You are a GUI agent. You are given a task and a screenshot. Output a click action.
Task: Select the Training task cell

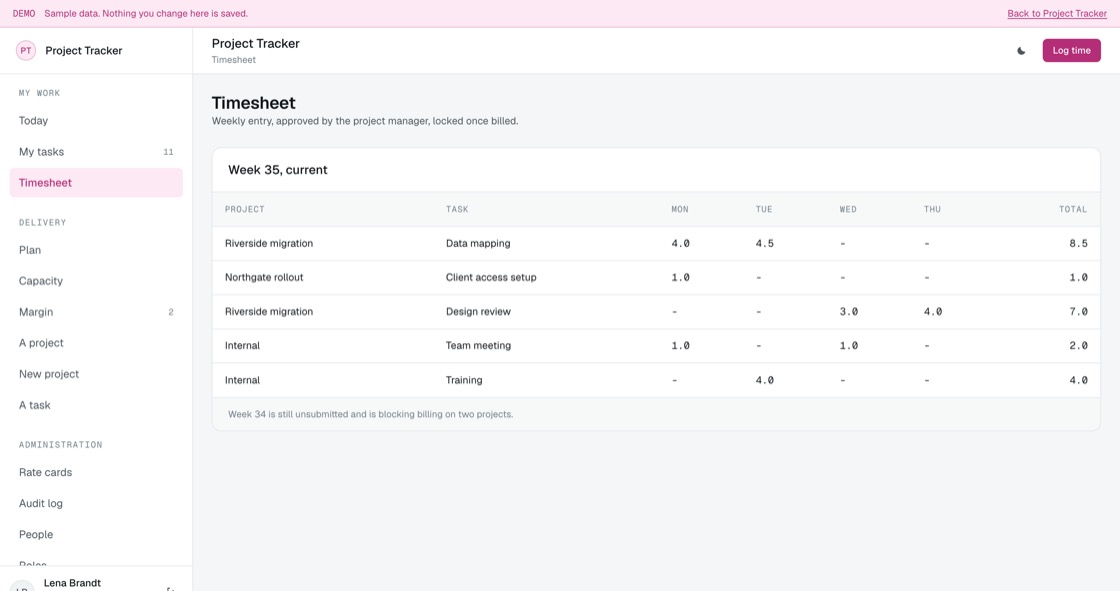point(464,380)
